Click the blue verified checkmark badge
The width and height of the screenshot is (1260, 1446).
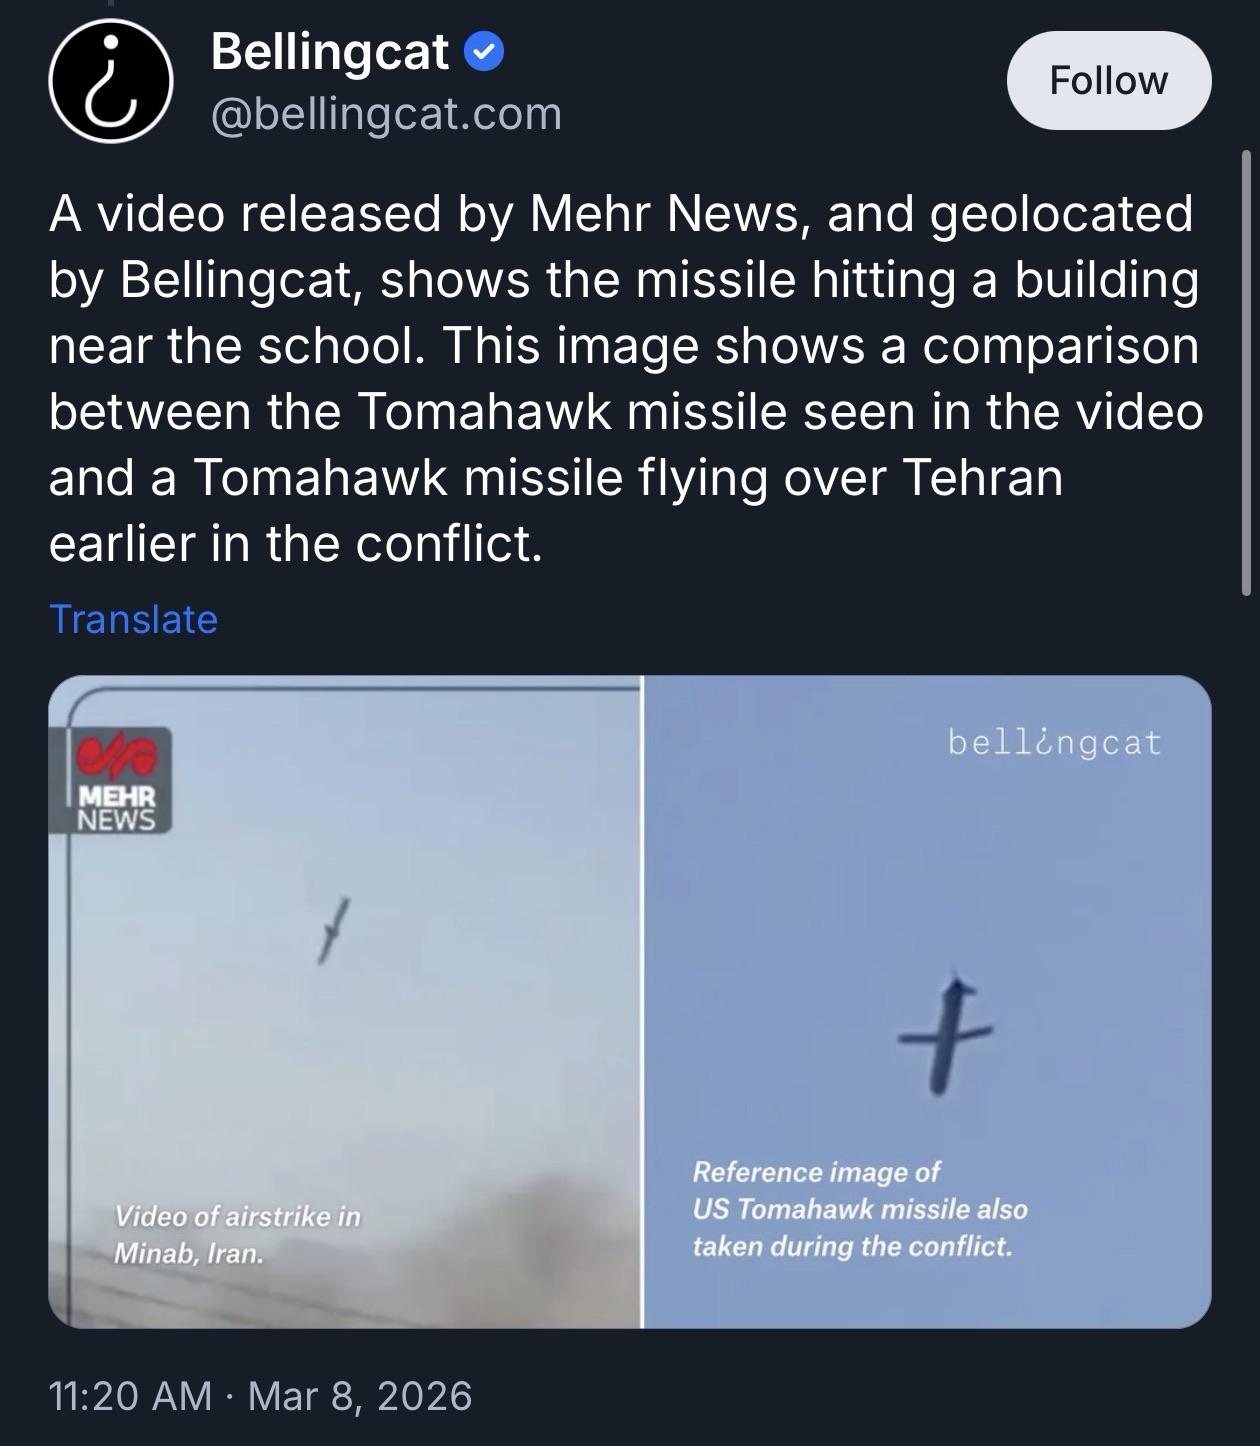click(486, 51)
